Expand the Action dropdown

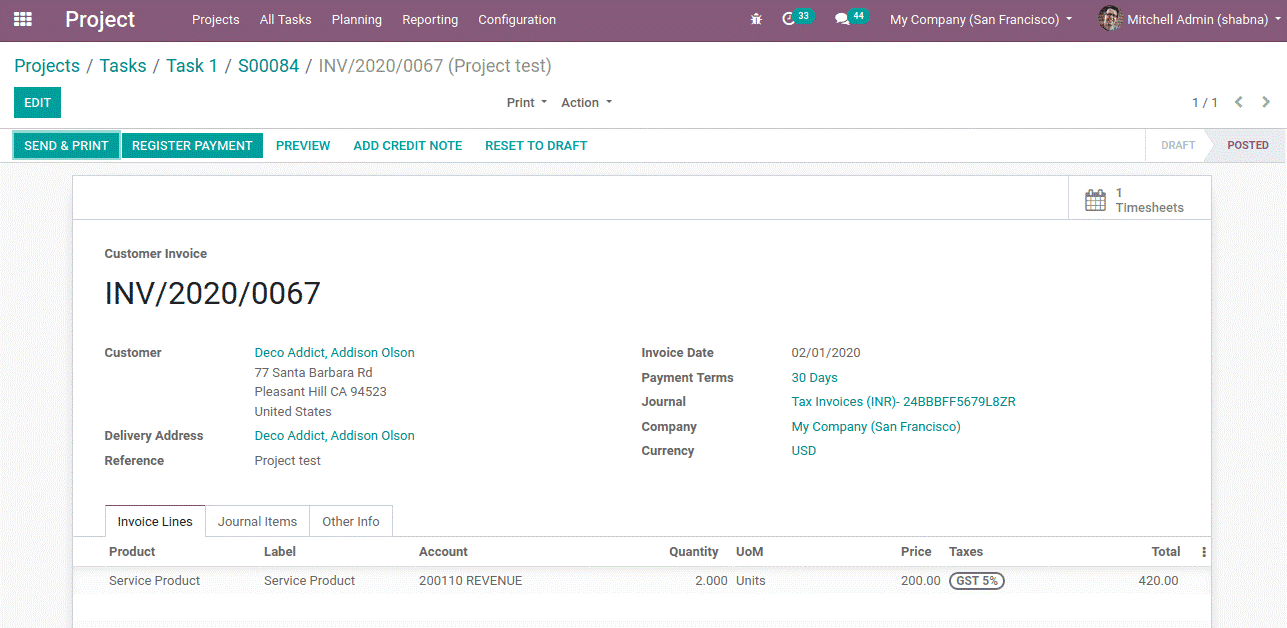[x=586, y=102]
